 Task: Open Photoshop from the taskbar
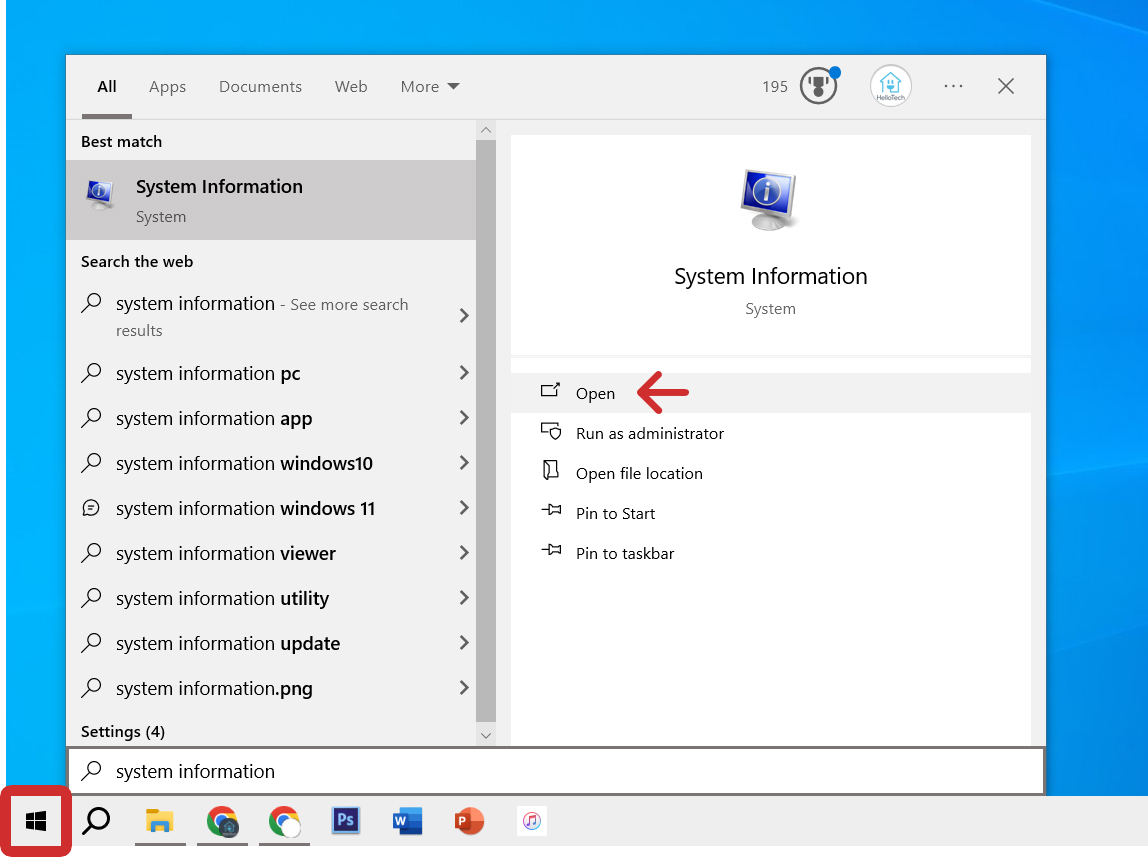pos(345,820)
